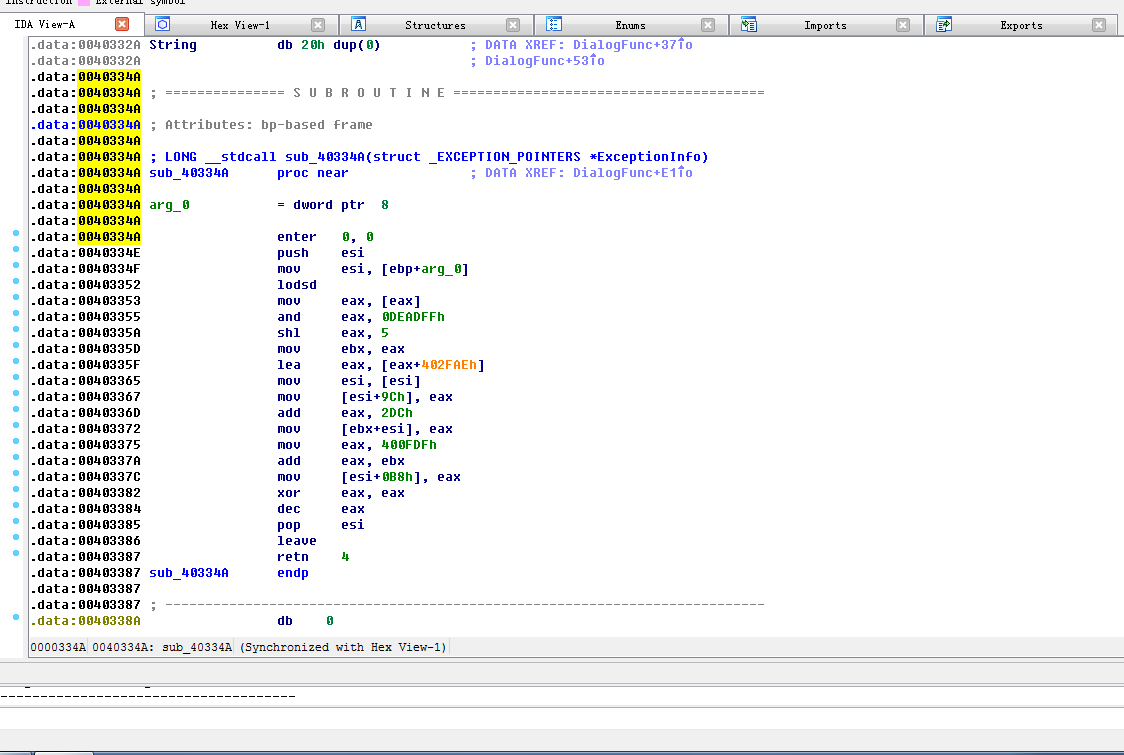Click the Structures tab icon
This screenshot has width=1124, height=755.
358,24
